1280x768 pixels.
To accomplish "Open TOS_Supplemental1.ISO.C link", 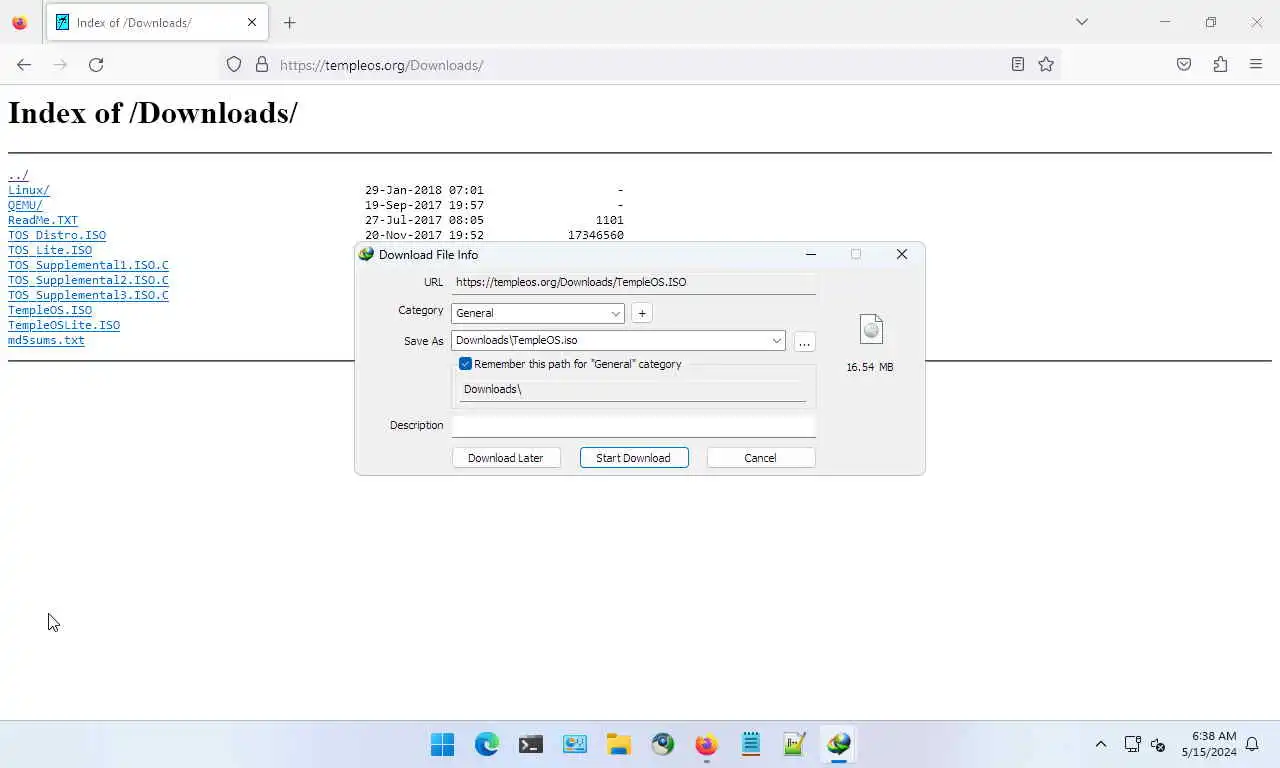I will (x=88, y=265).
